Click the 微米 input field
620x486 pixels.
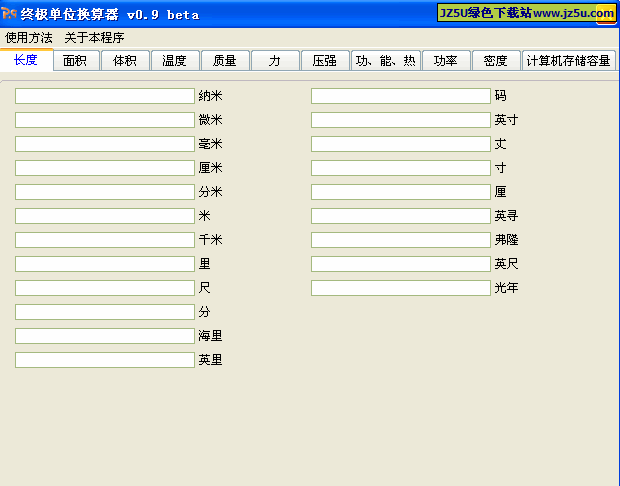[x=105, y=120]
